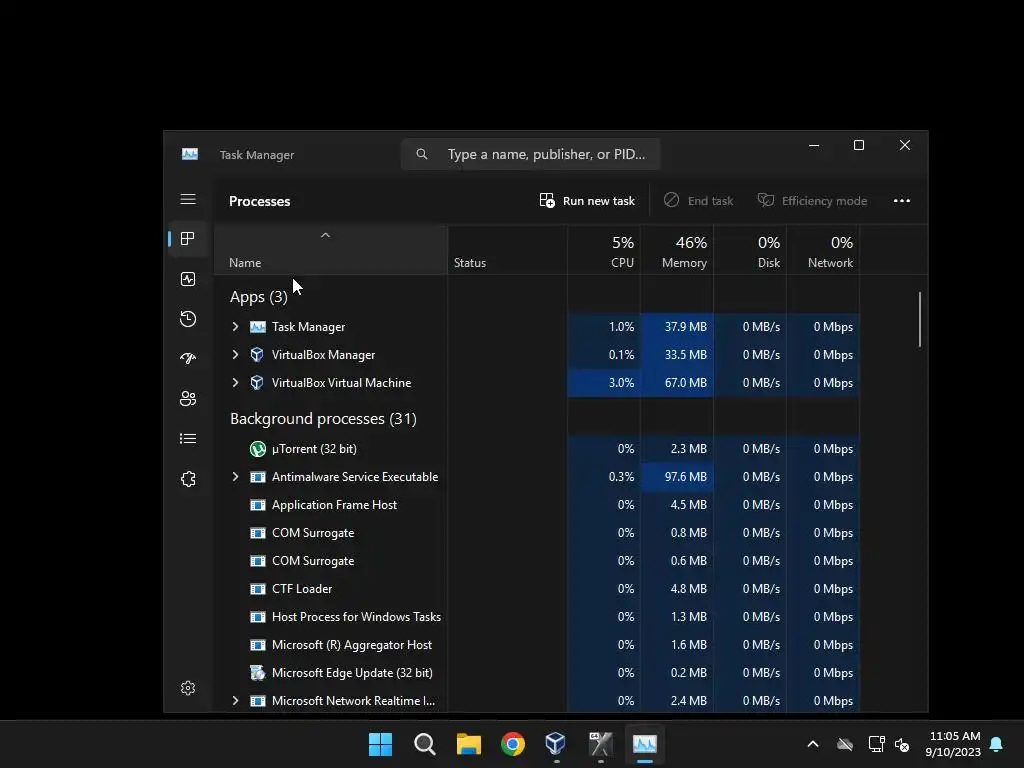Open the hamburger navigation menu

tap(188, 199)
